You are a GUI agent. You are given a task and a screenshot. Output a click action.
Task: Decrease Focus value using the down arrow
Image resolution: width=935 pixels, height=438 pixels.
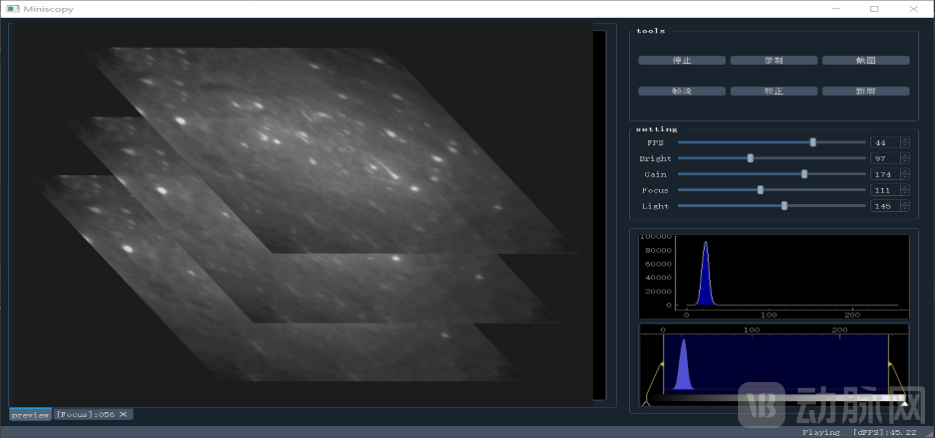click(x=905, y=193)
